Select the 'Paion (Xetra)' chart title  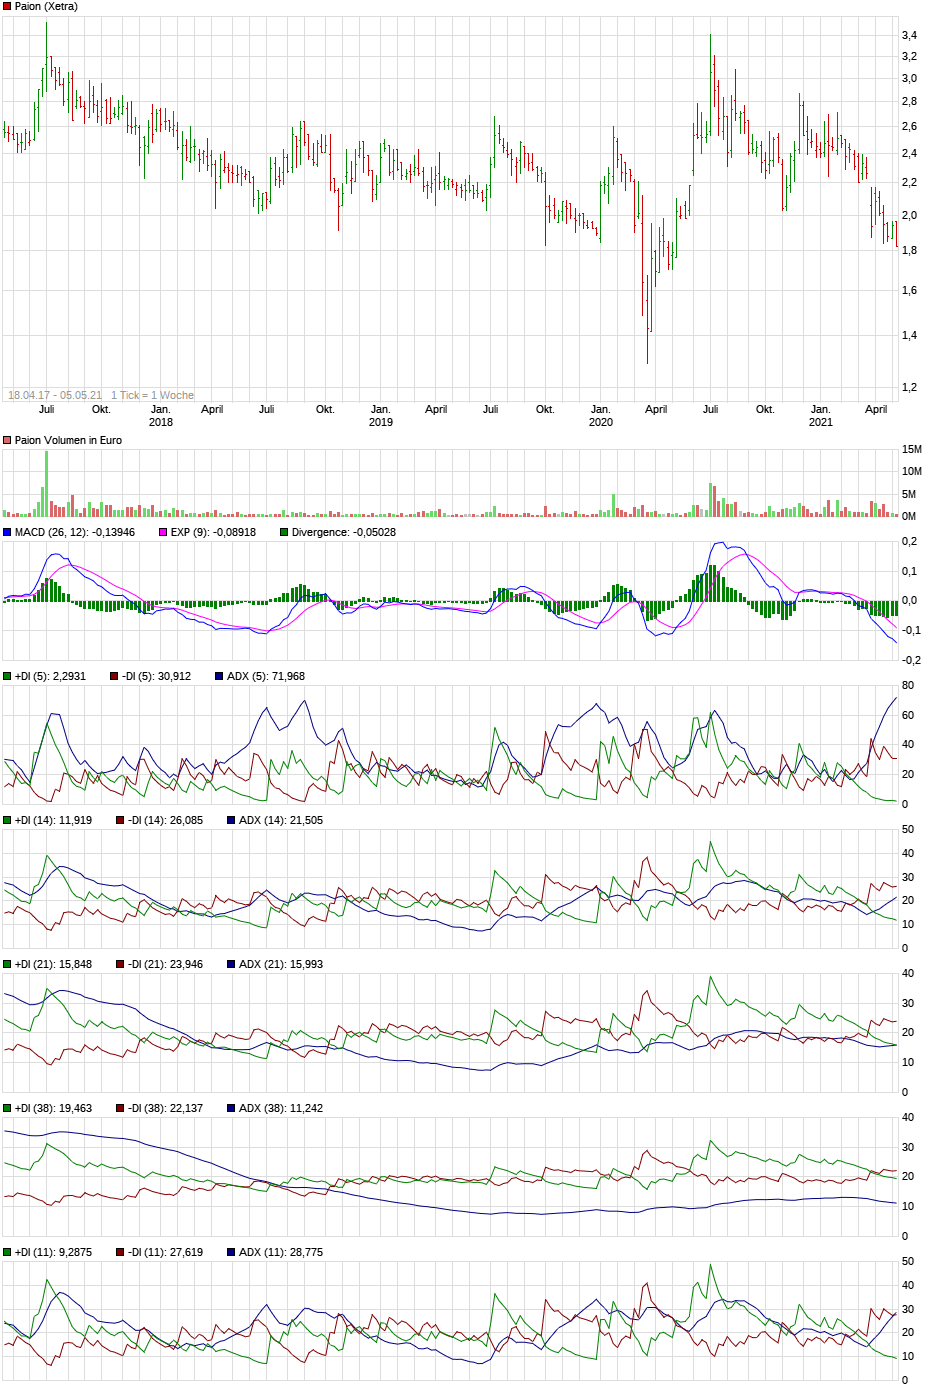click(46, 7)
